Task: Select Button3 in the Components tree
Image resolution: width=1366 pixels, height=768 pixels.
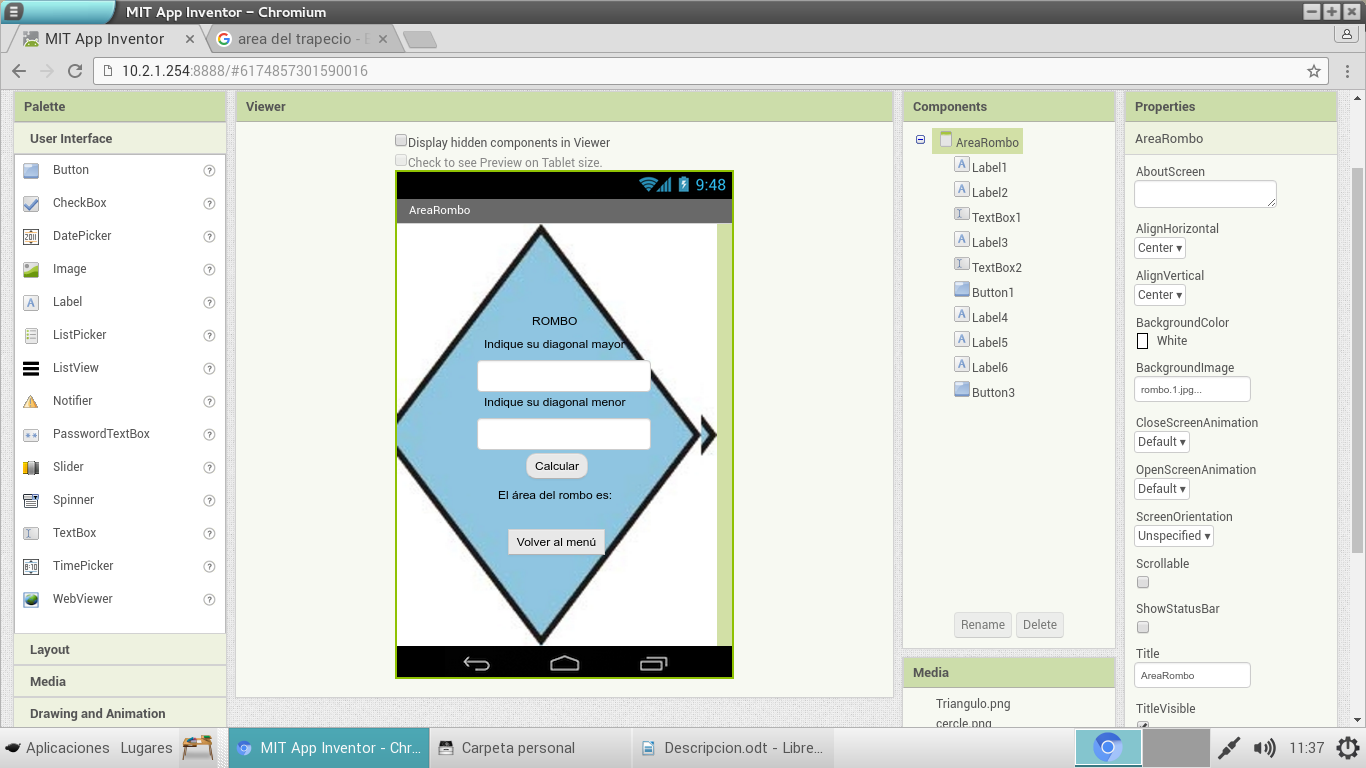Action: click(984, 392)
